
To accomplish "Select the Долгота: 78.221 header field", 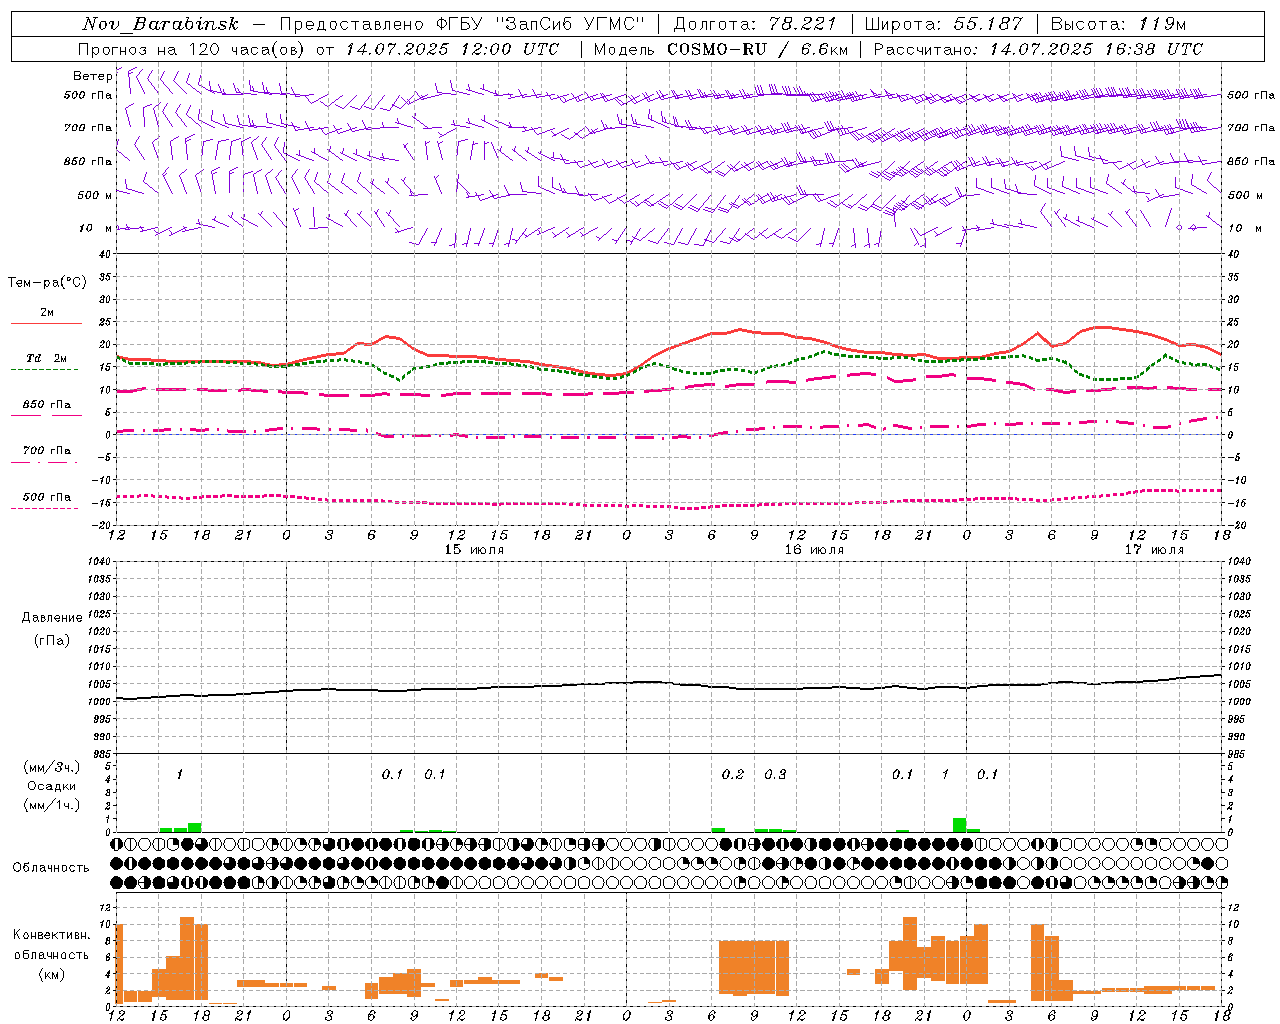I will click(x=755, y=24).
